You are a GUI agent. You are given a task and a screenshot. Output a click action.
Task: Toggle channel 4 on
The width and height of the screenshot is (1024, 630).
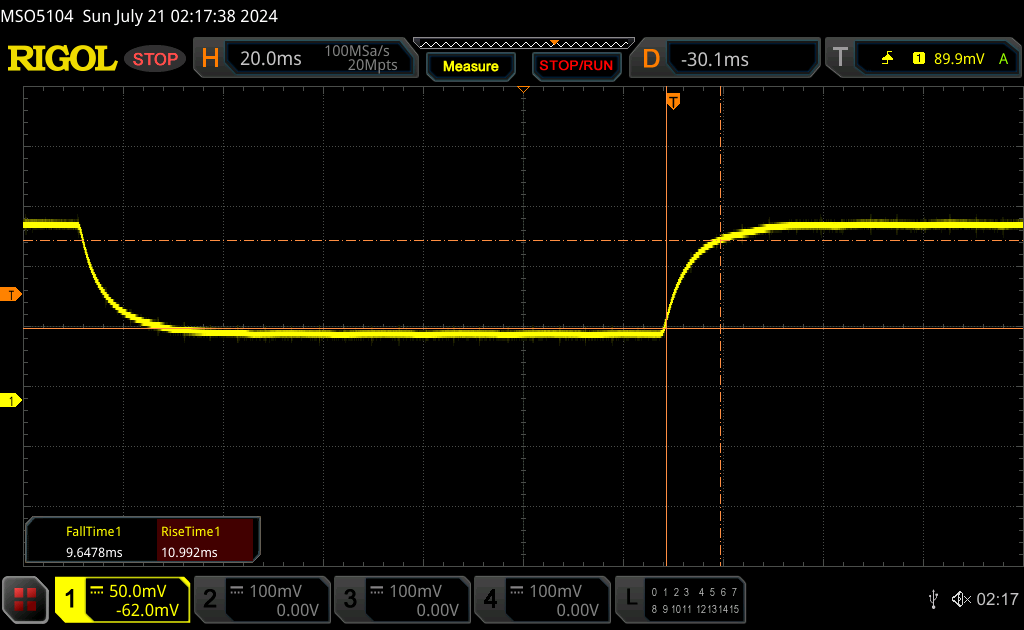point(490,599)
